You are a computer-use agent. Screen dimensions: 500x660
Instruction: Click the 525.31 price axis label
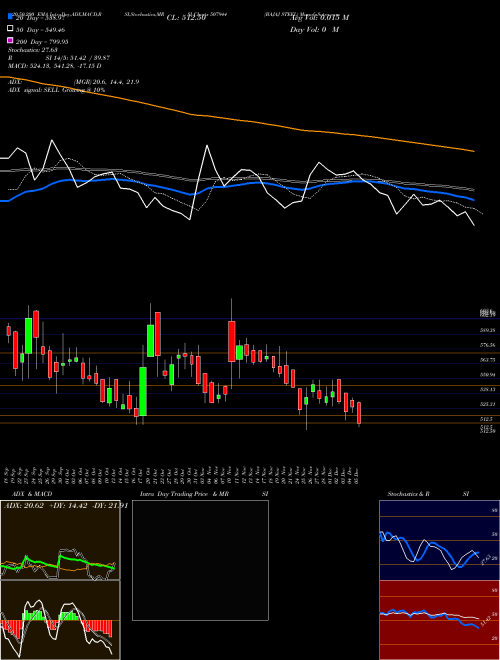click(x=487, y=404)
